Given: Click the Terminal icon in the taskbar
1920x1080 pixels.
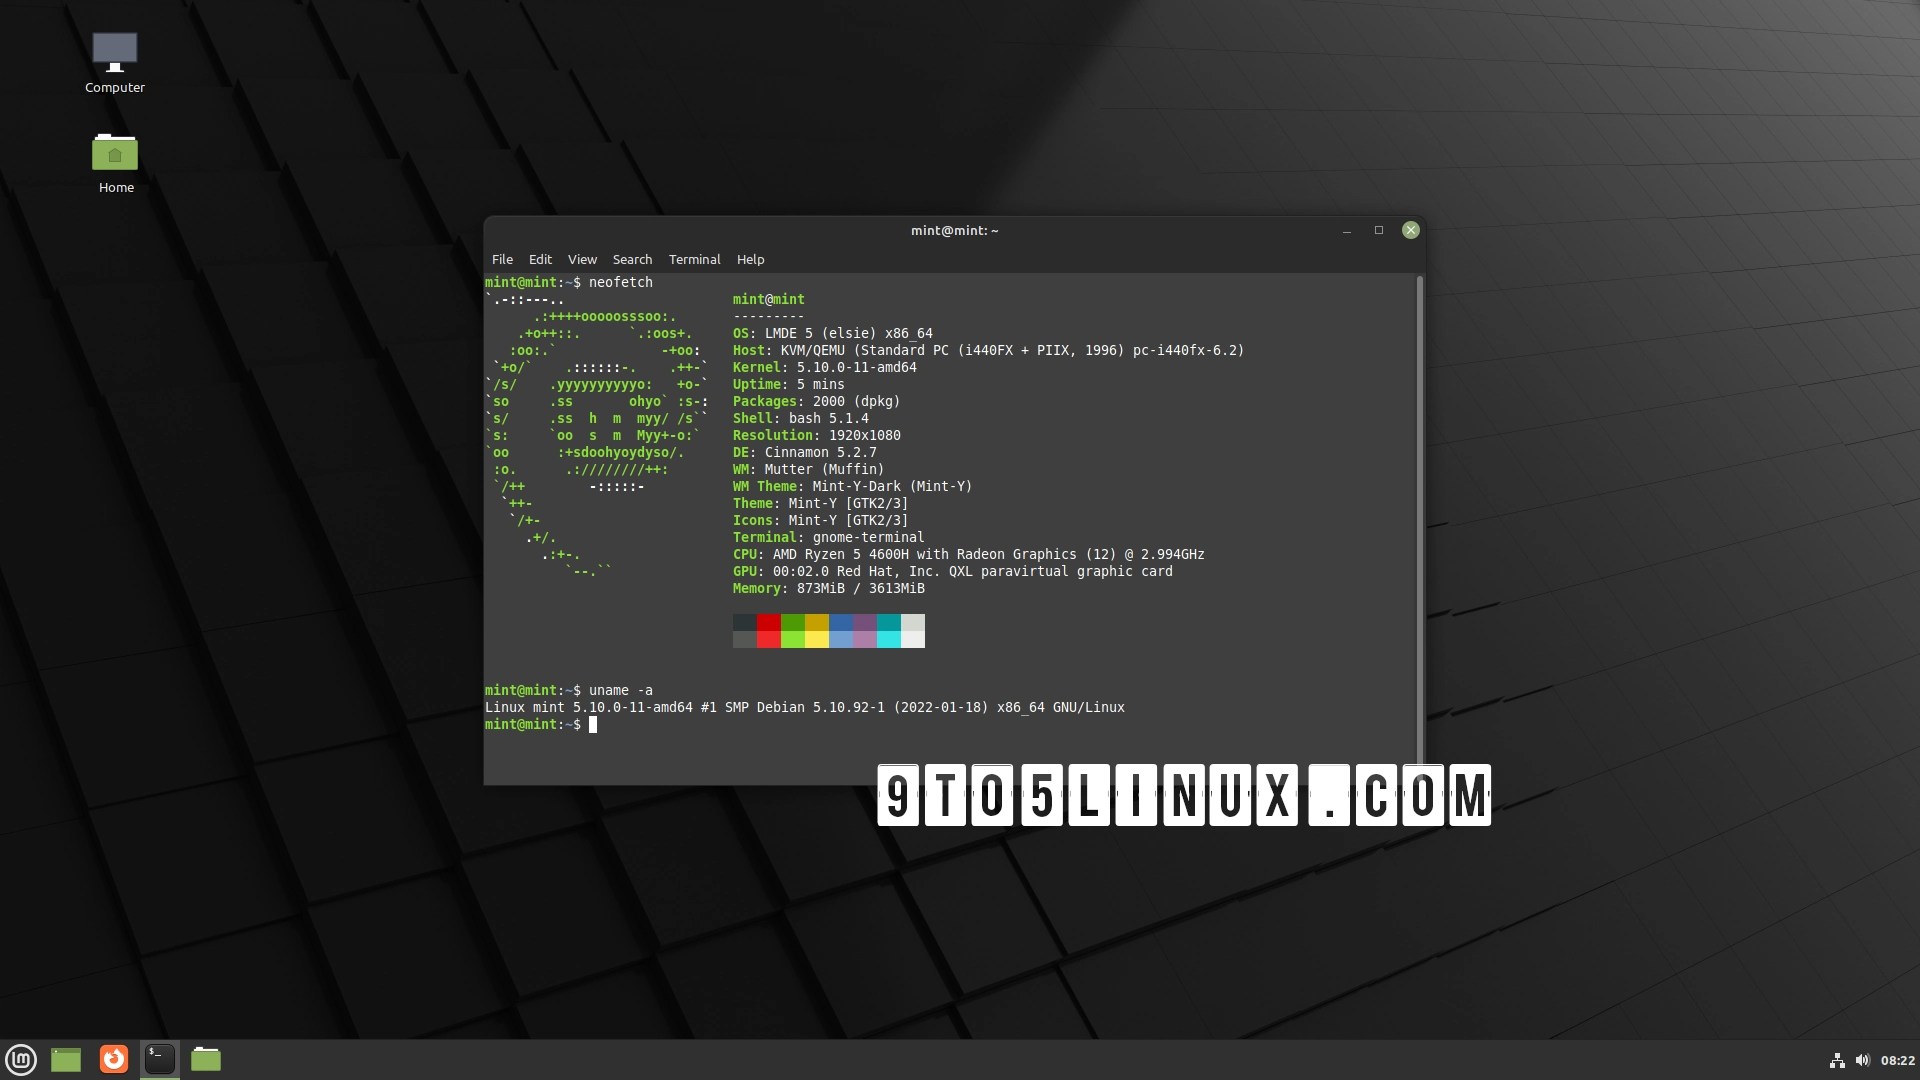Looking at the screenshot, I should pyautogui.click(x=160, y=1059).
